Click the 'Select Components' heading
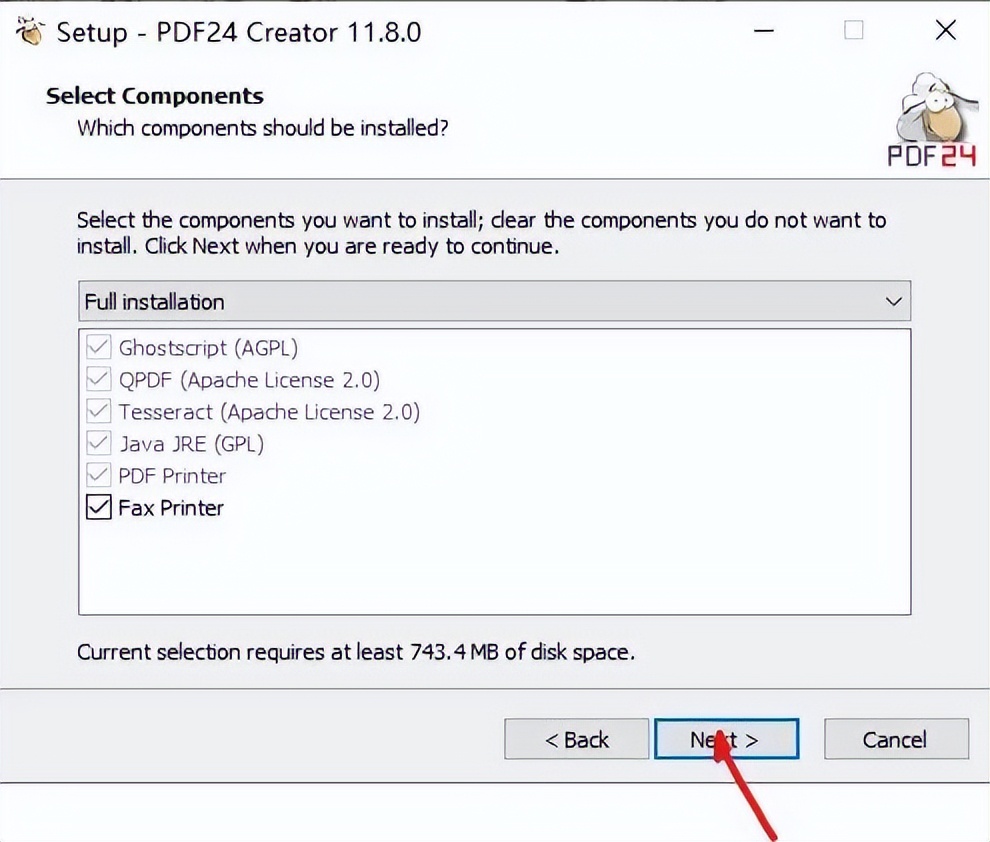The height and width of the screenshot is (842, 990). point(155,96)
